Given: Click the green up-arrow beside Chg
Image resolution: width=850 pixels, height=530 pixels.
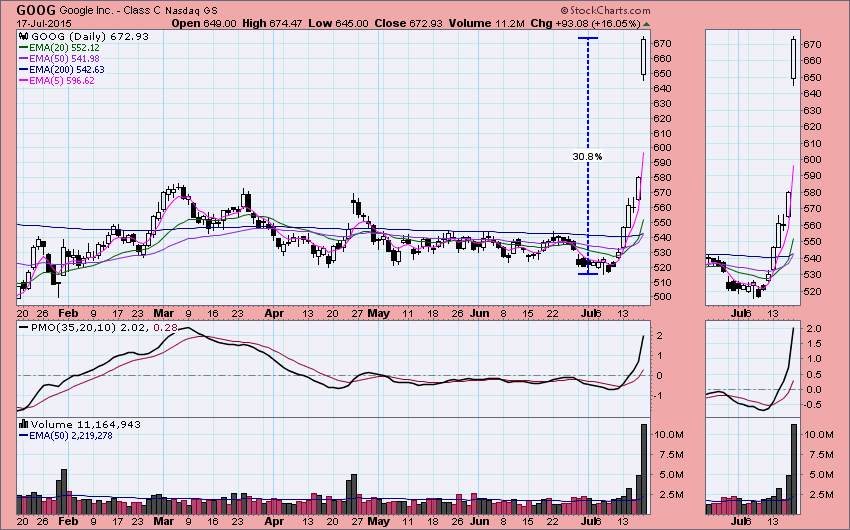Looking at the screenshot, I should point(645,22).
